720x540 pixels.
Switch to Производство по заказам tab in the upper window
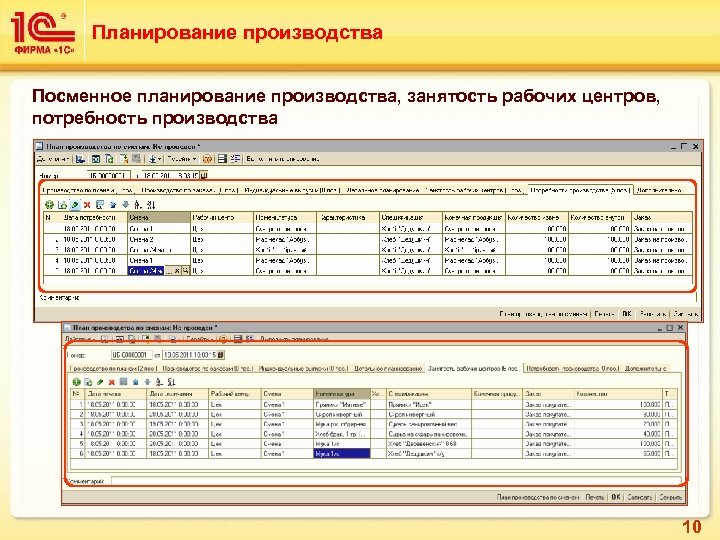(190, 190)
